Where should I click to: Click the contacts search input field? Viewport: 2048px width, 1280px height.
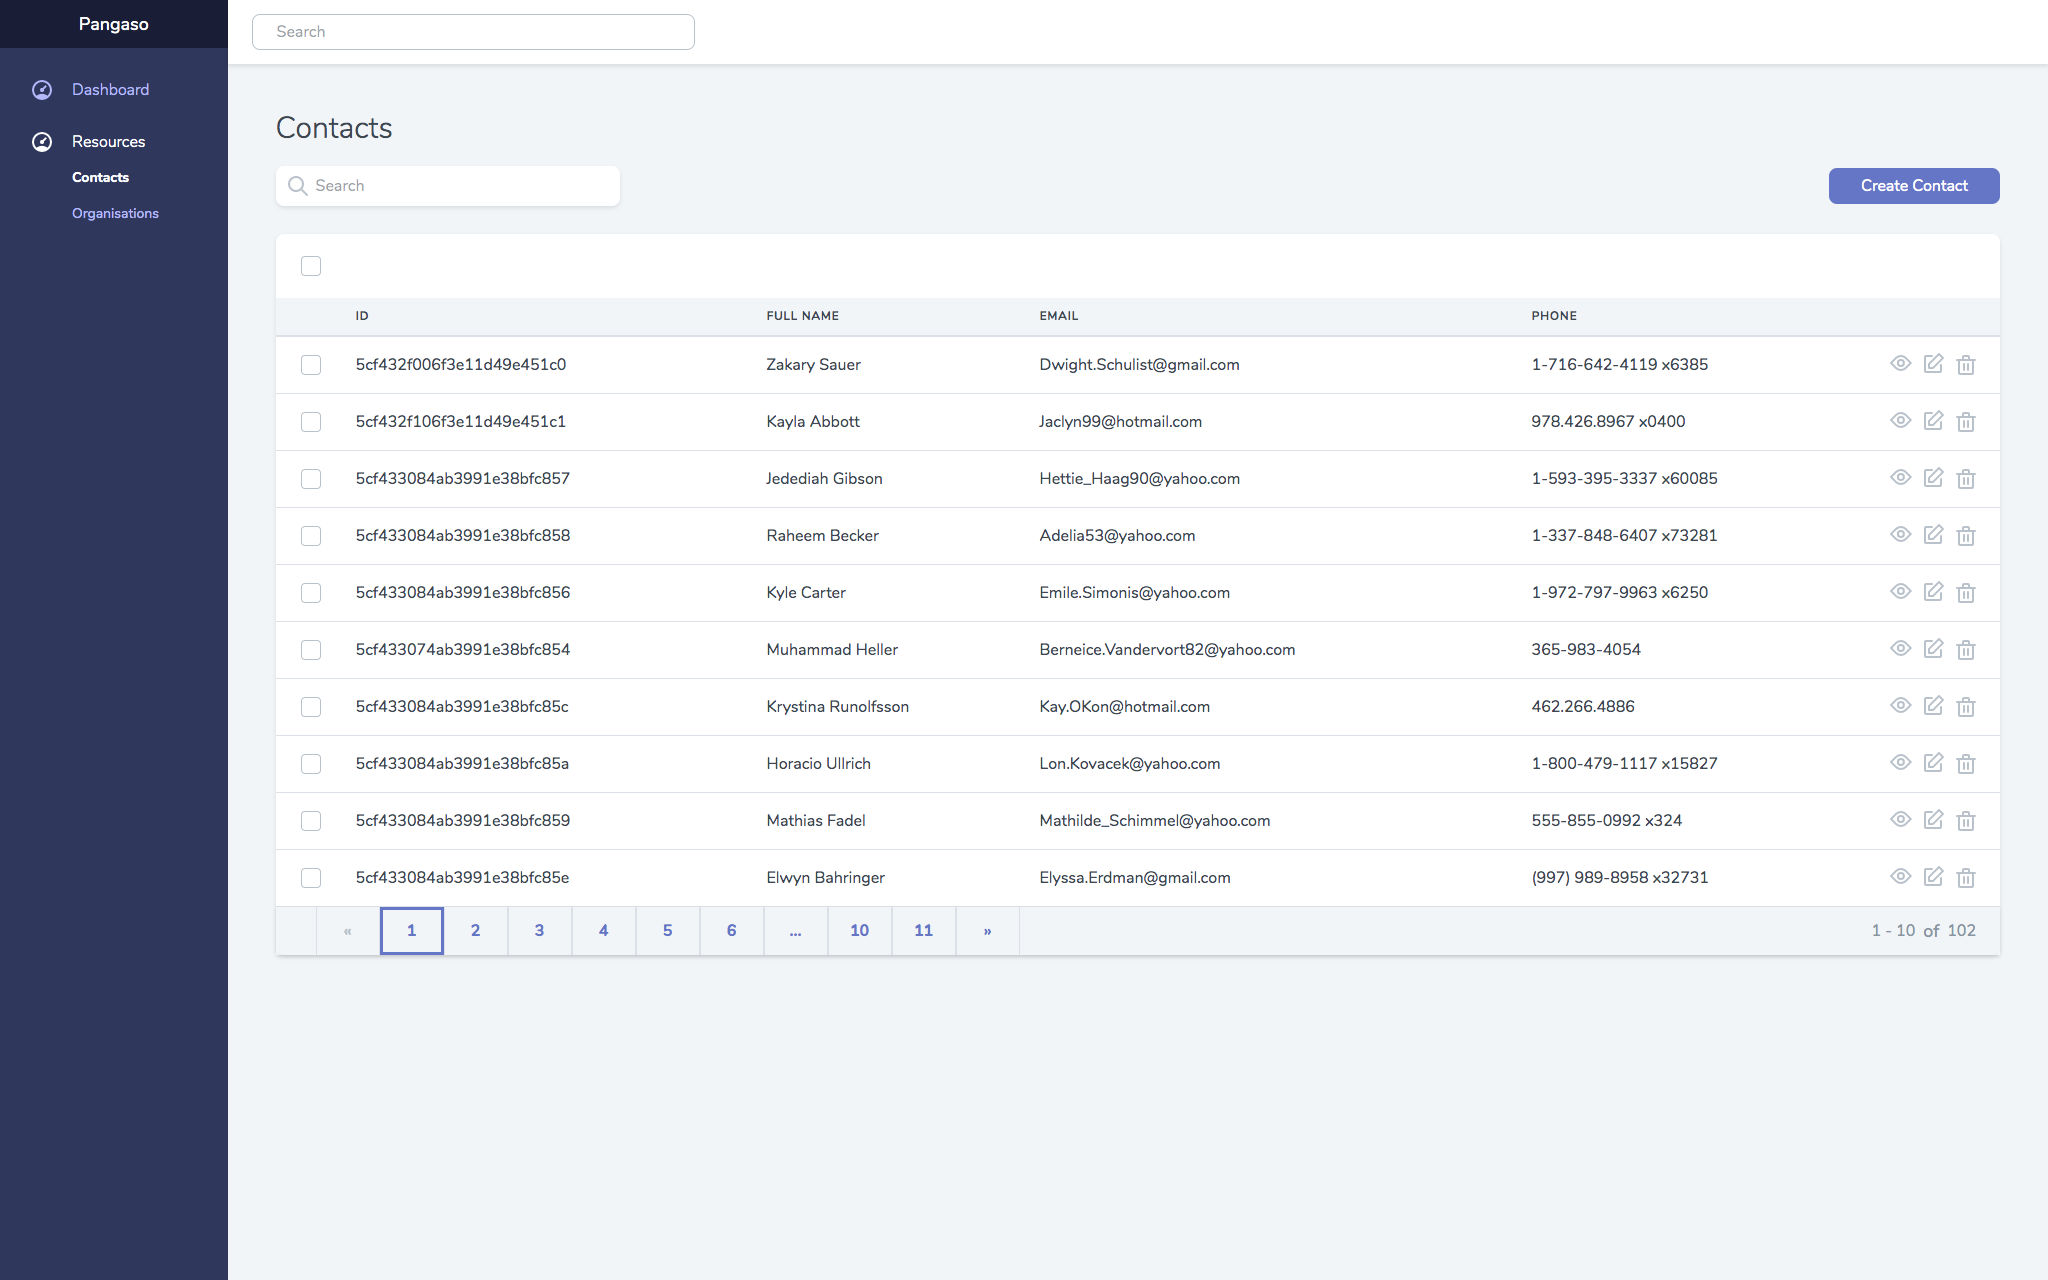pyautogui.click(x=447, y=186)
